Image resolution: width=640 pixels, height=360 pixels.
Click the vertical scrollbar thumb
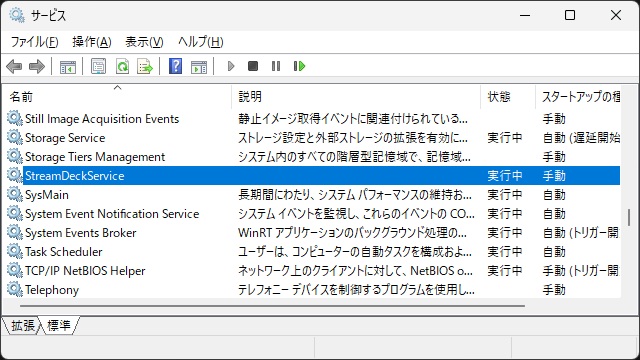pyautogui.click(x=629, y=217)
